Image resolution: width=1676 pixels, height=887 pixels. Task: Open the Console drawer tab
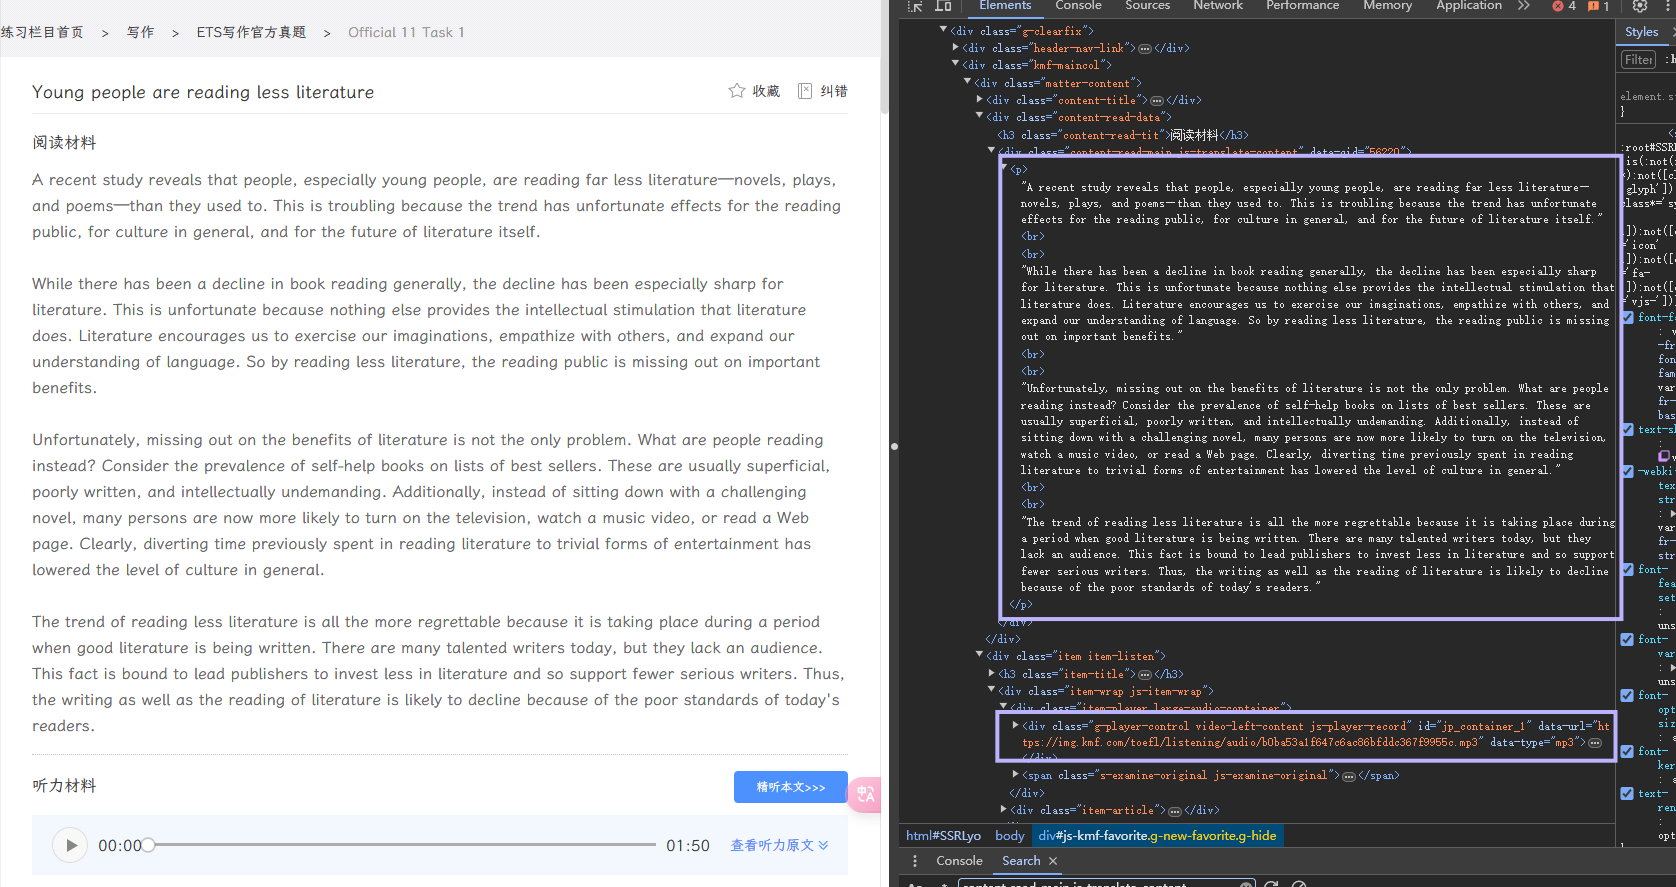pos(959,861)
